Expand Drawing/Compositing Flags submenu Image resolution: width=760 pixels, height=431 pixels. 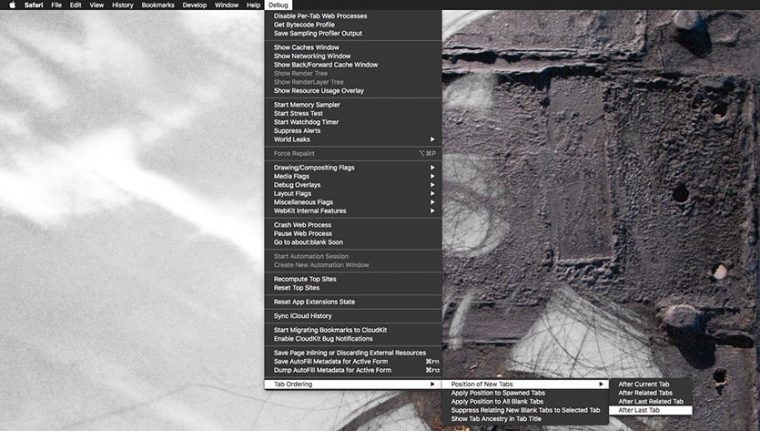click(353, 168)
